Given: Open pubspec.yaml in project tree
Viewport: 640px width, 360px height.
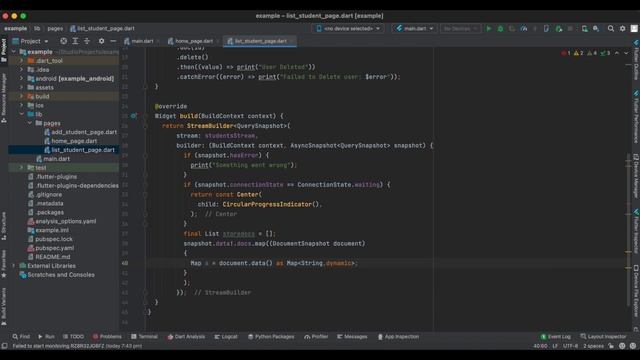Looking at the screenshot, I should click(51, 248).
